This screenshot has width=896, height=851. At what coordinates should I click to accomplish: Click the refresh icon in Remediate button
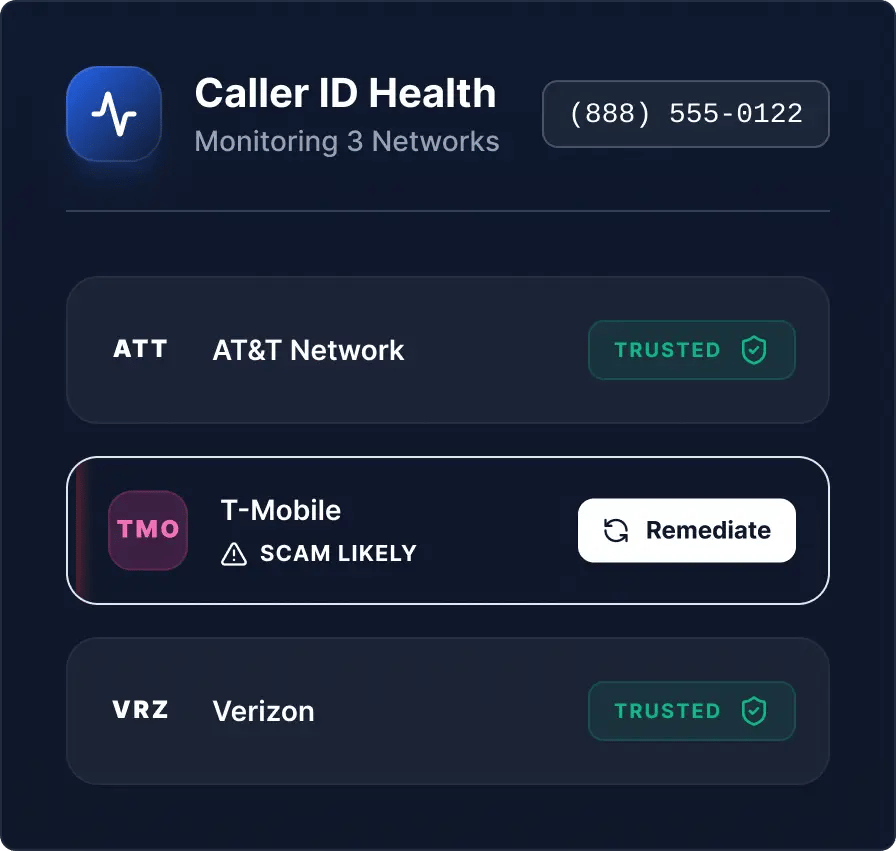coord(616,530)
